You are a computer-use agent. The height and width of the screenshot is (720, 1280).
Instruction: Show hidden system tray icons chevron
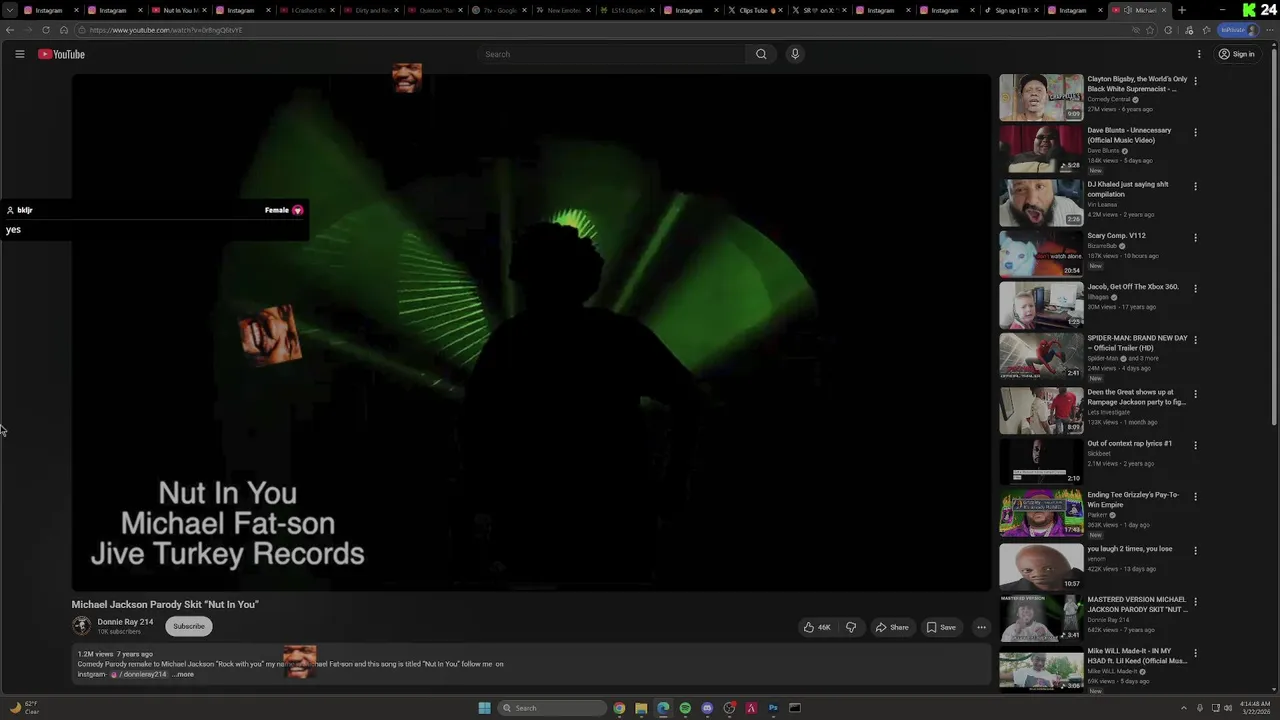[1184, 708]
